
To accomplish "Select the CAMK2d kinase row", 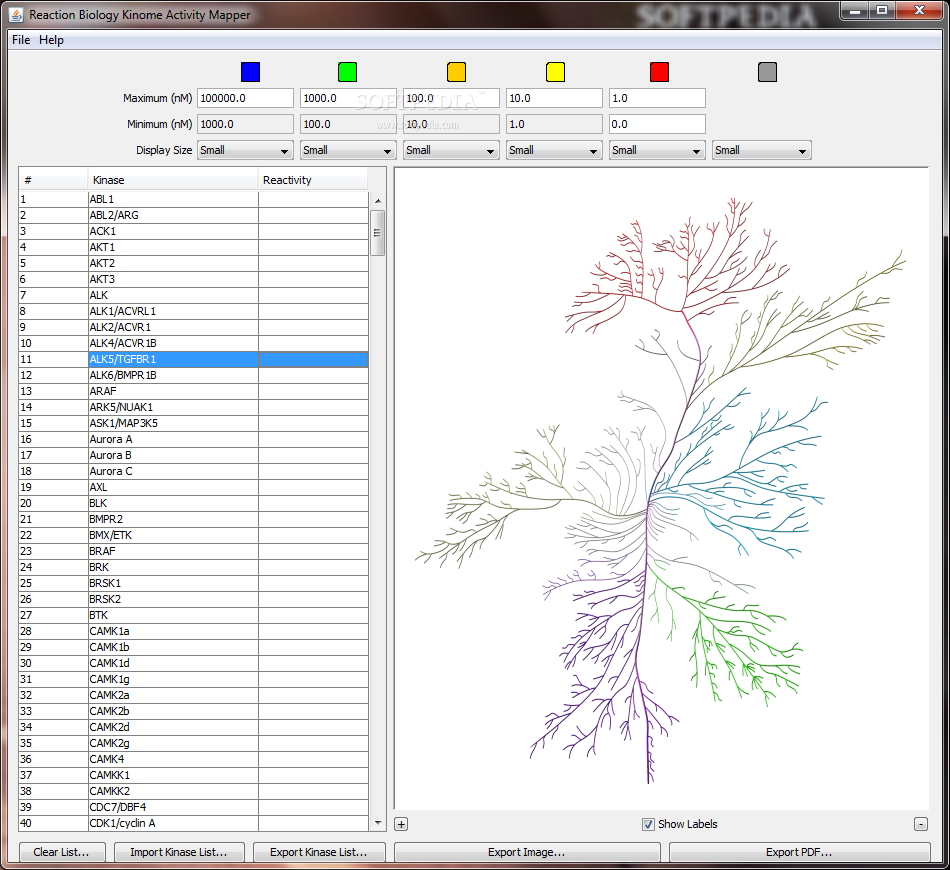I will pos(193,727).
